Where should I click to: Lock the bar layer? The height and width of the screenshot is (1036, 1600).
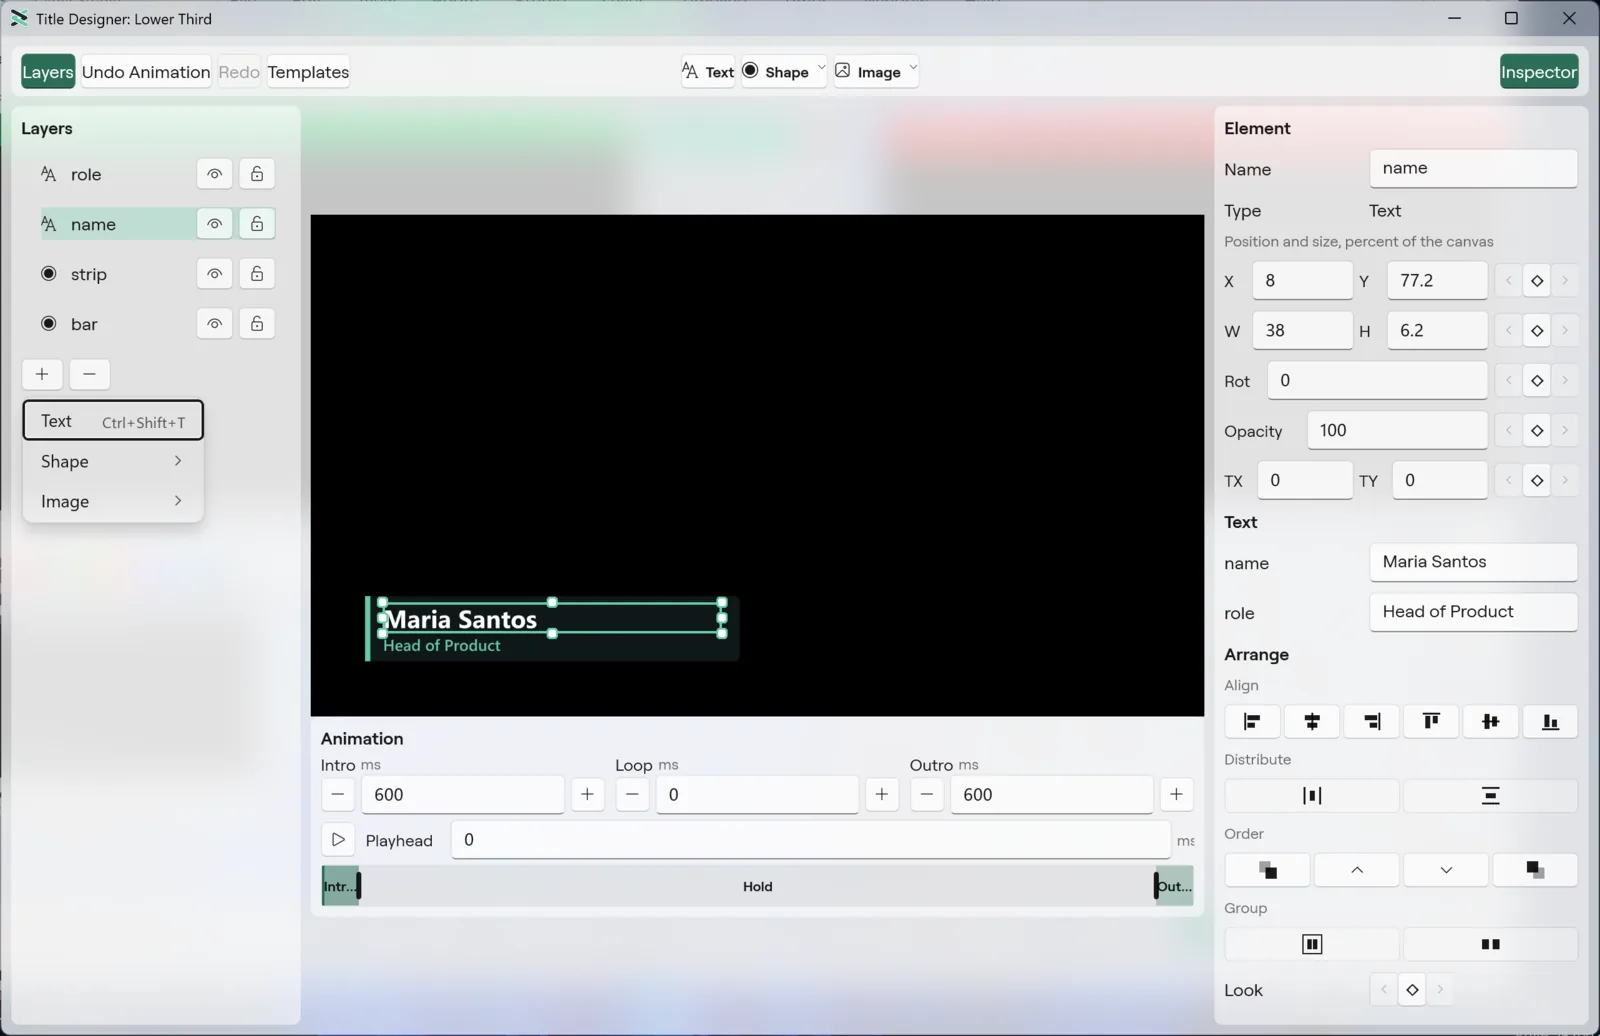(x=257, y=324)
